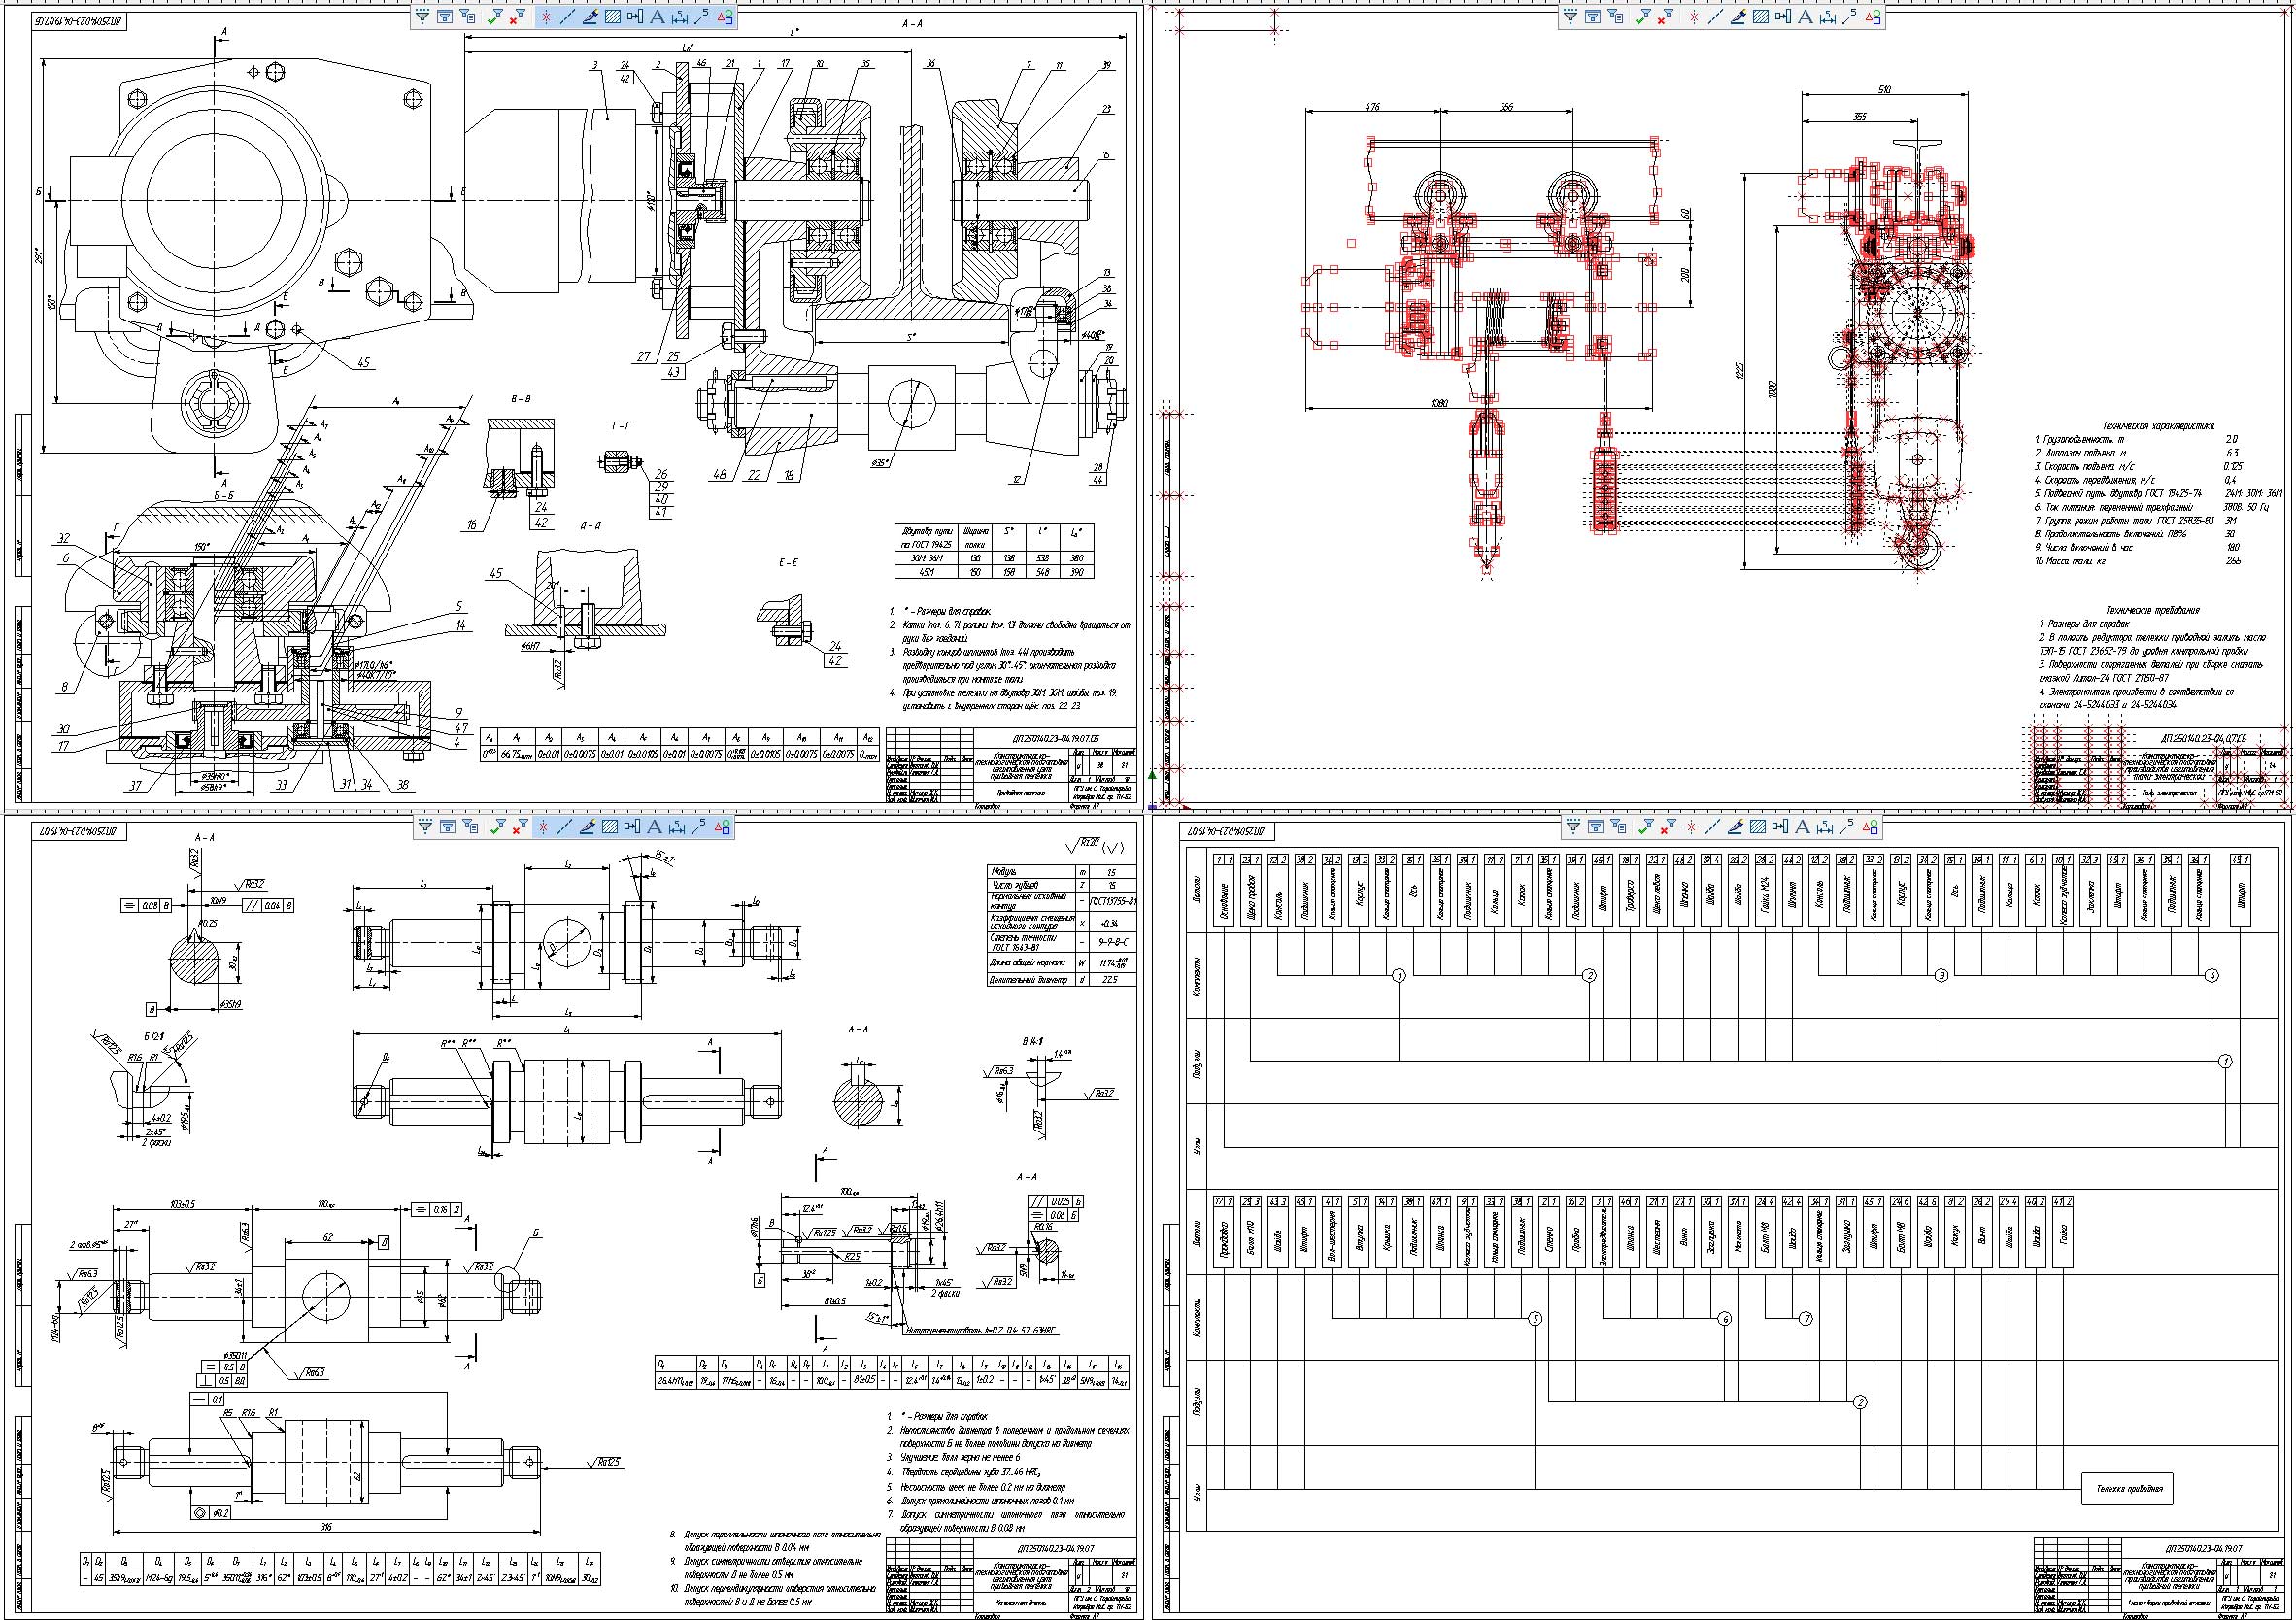Select the point filter icon in top-left drawing window

545,17
